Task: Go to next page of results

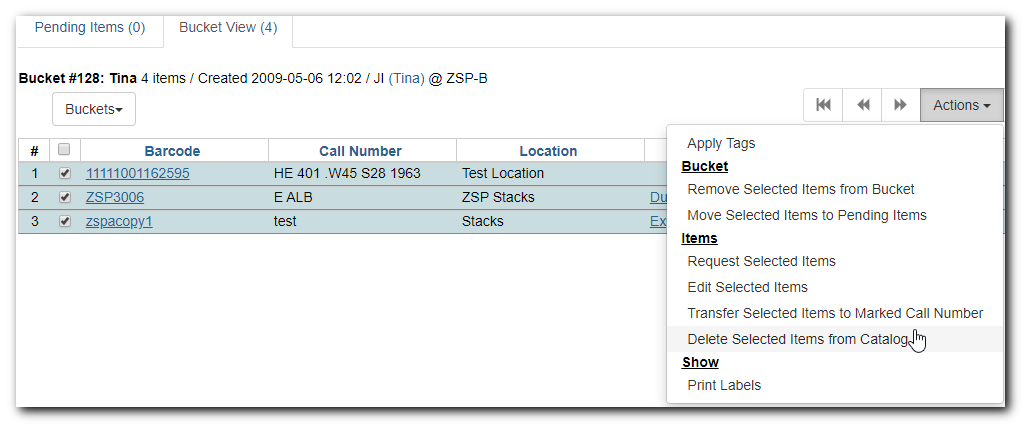Action: pyautogui.click(x=901, y=105)
